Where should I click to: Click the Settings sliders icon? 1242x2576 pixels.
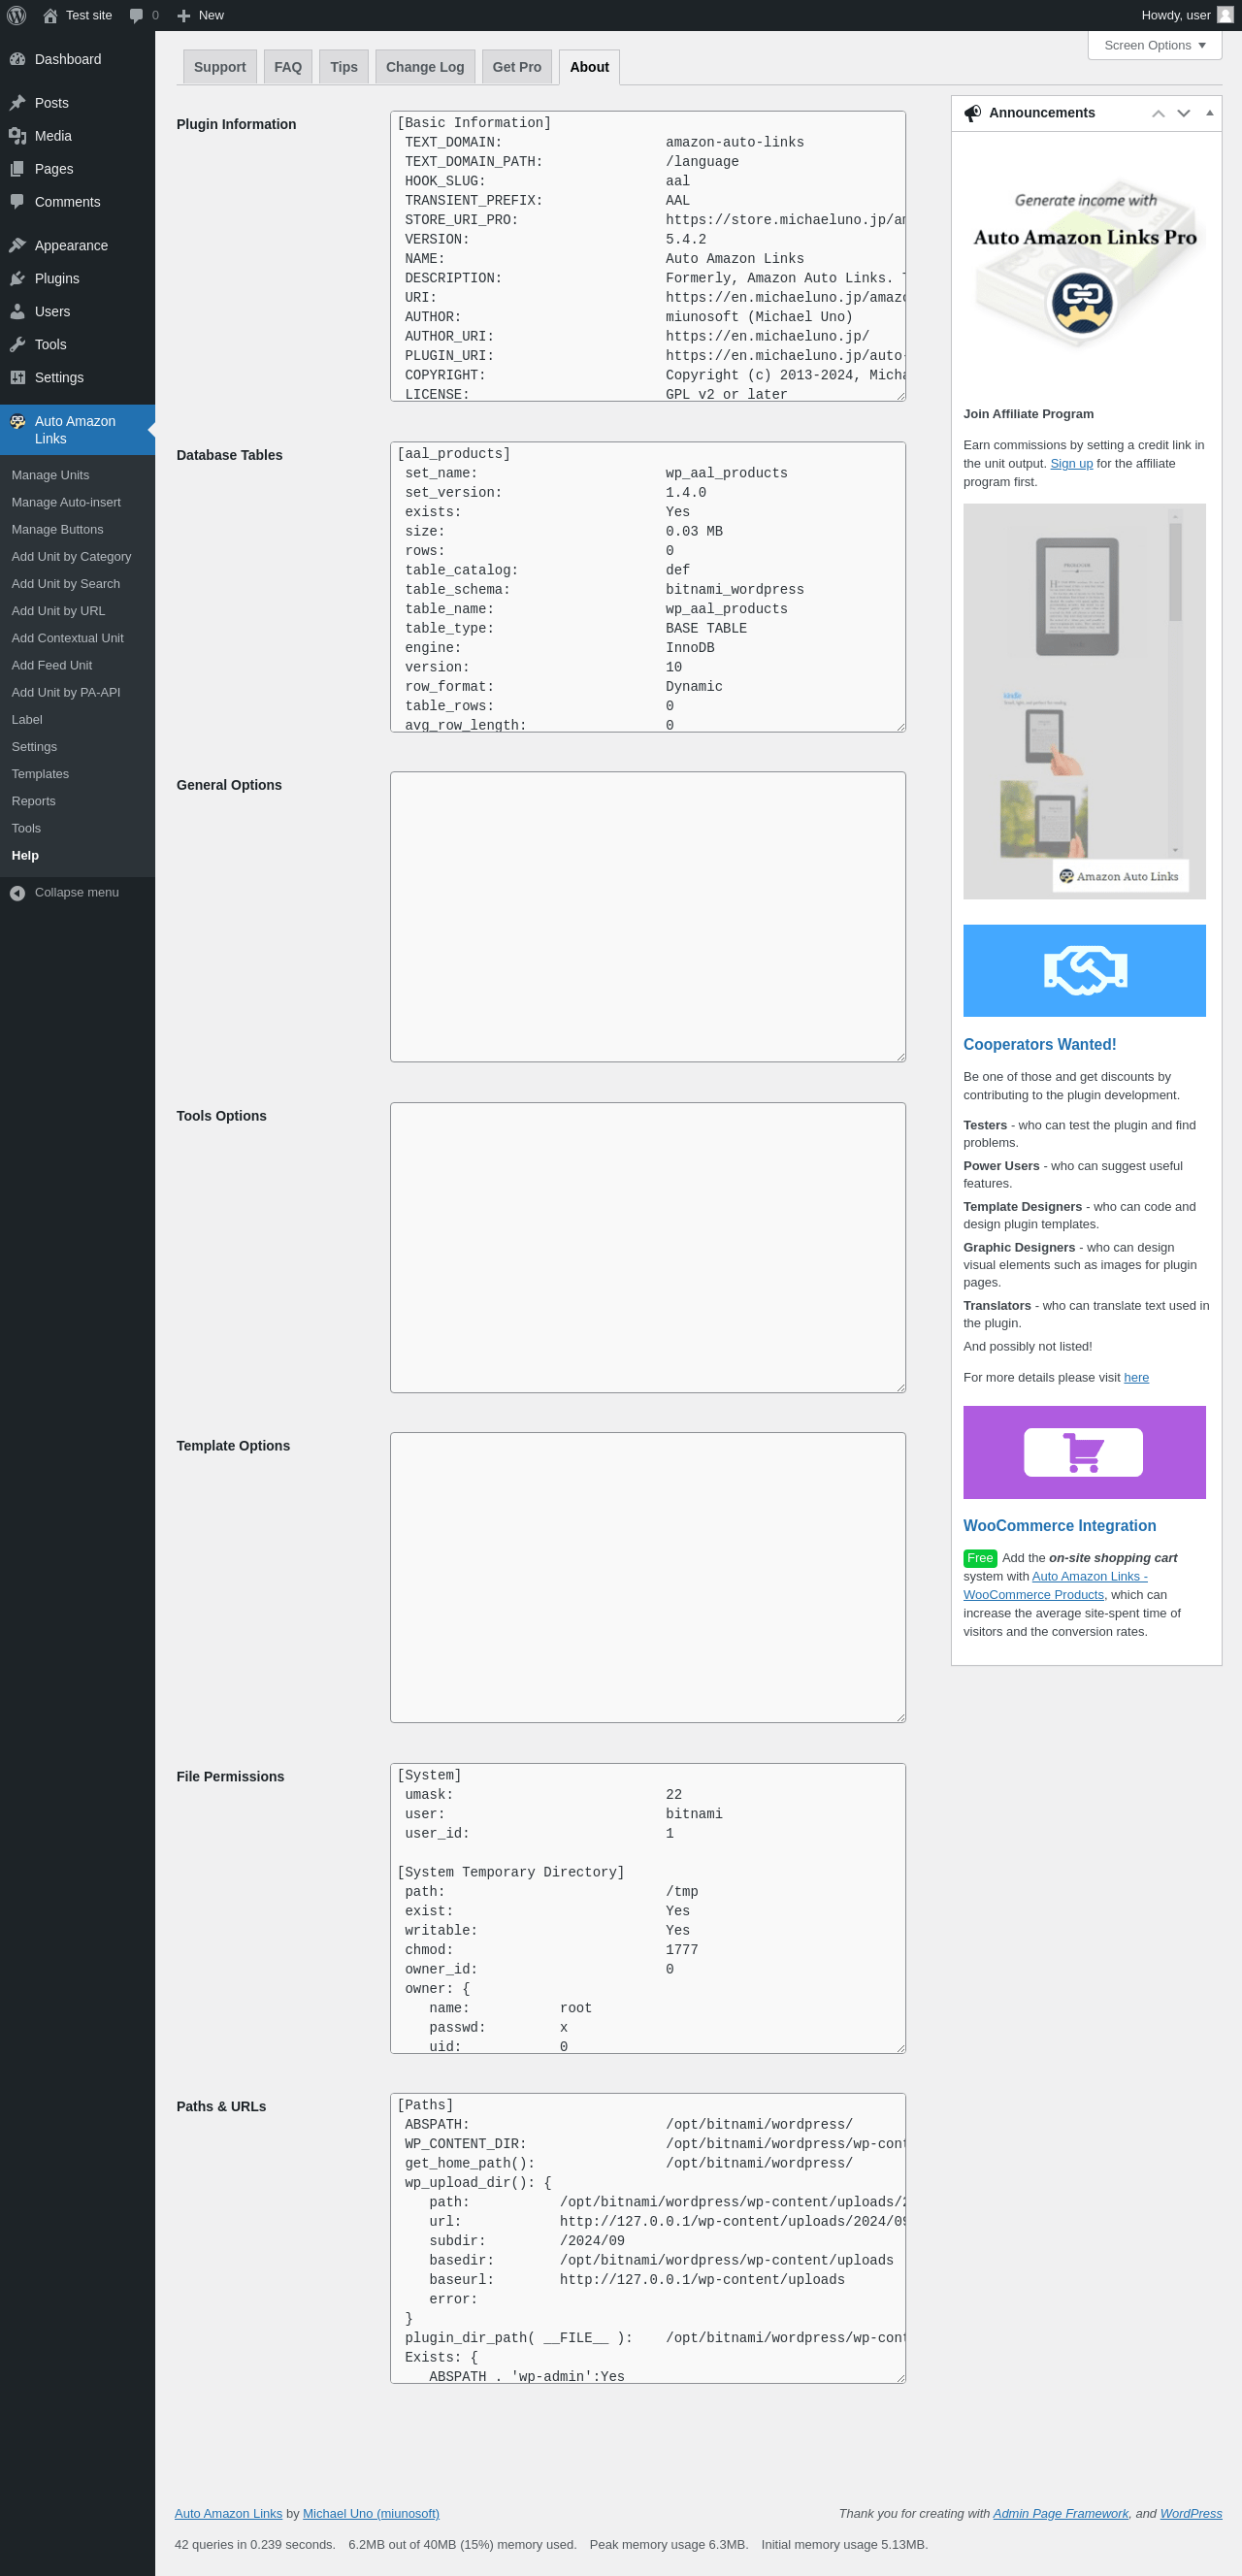tap(17, 377)
